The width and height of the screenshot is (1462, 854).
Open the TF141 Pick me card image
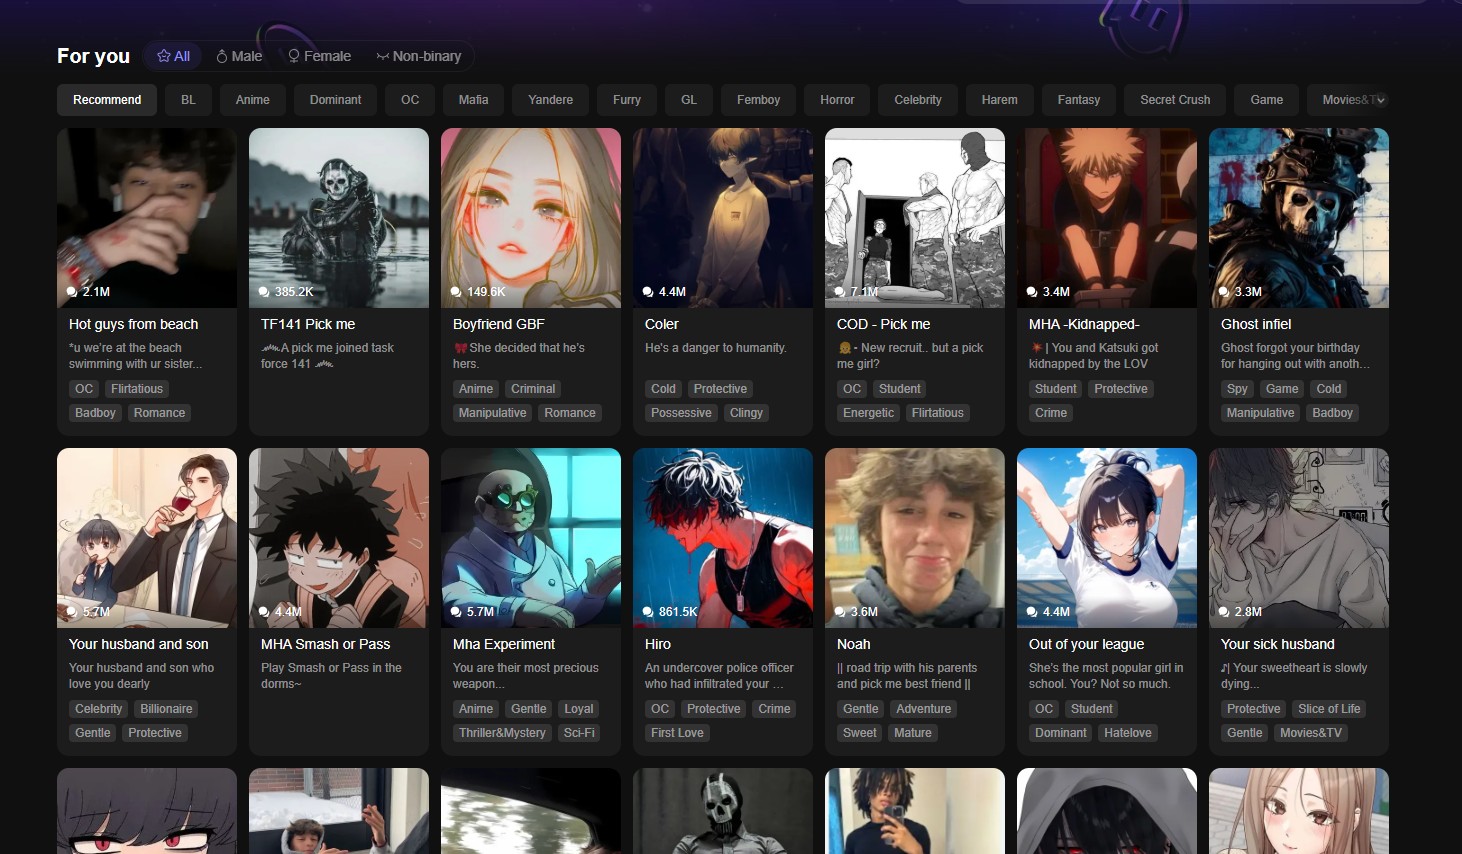339,218
